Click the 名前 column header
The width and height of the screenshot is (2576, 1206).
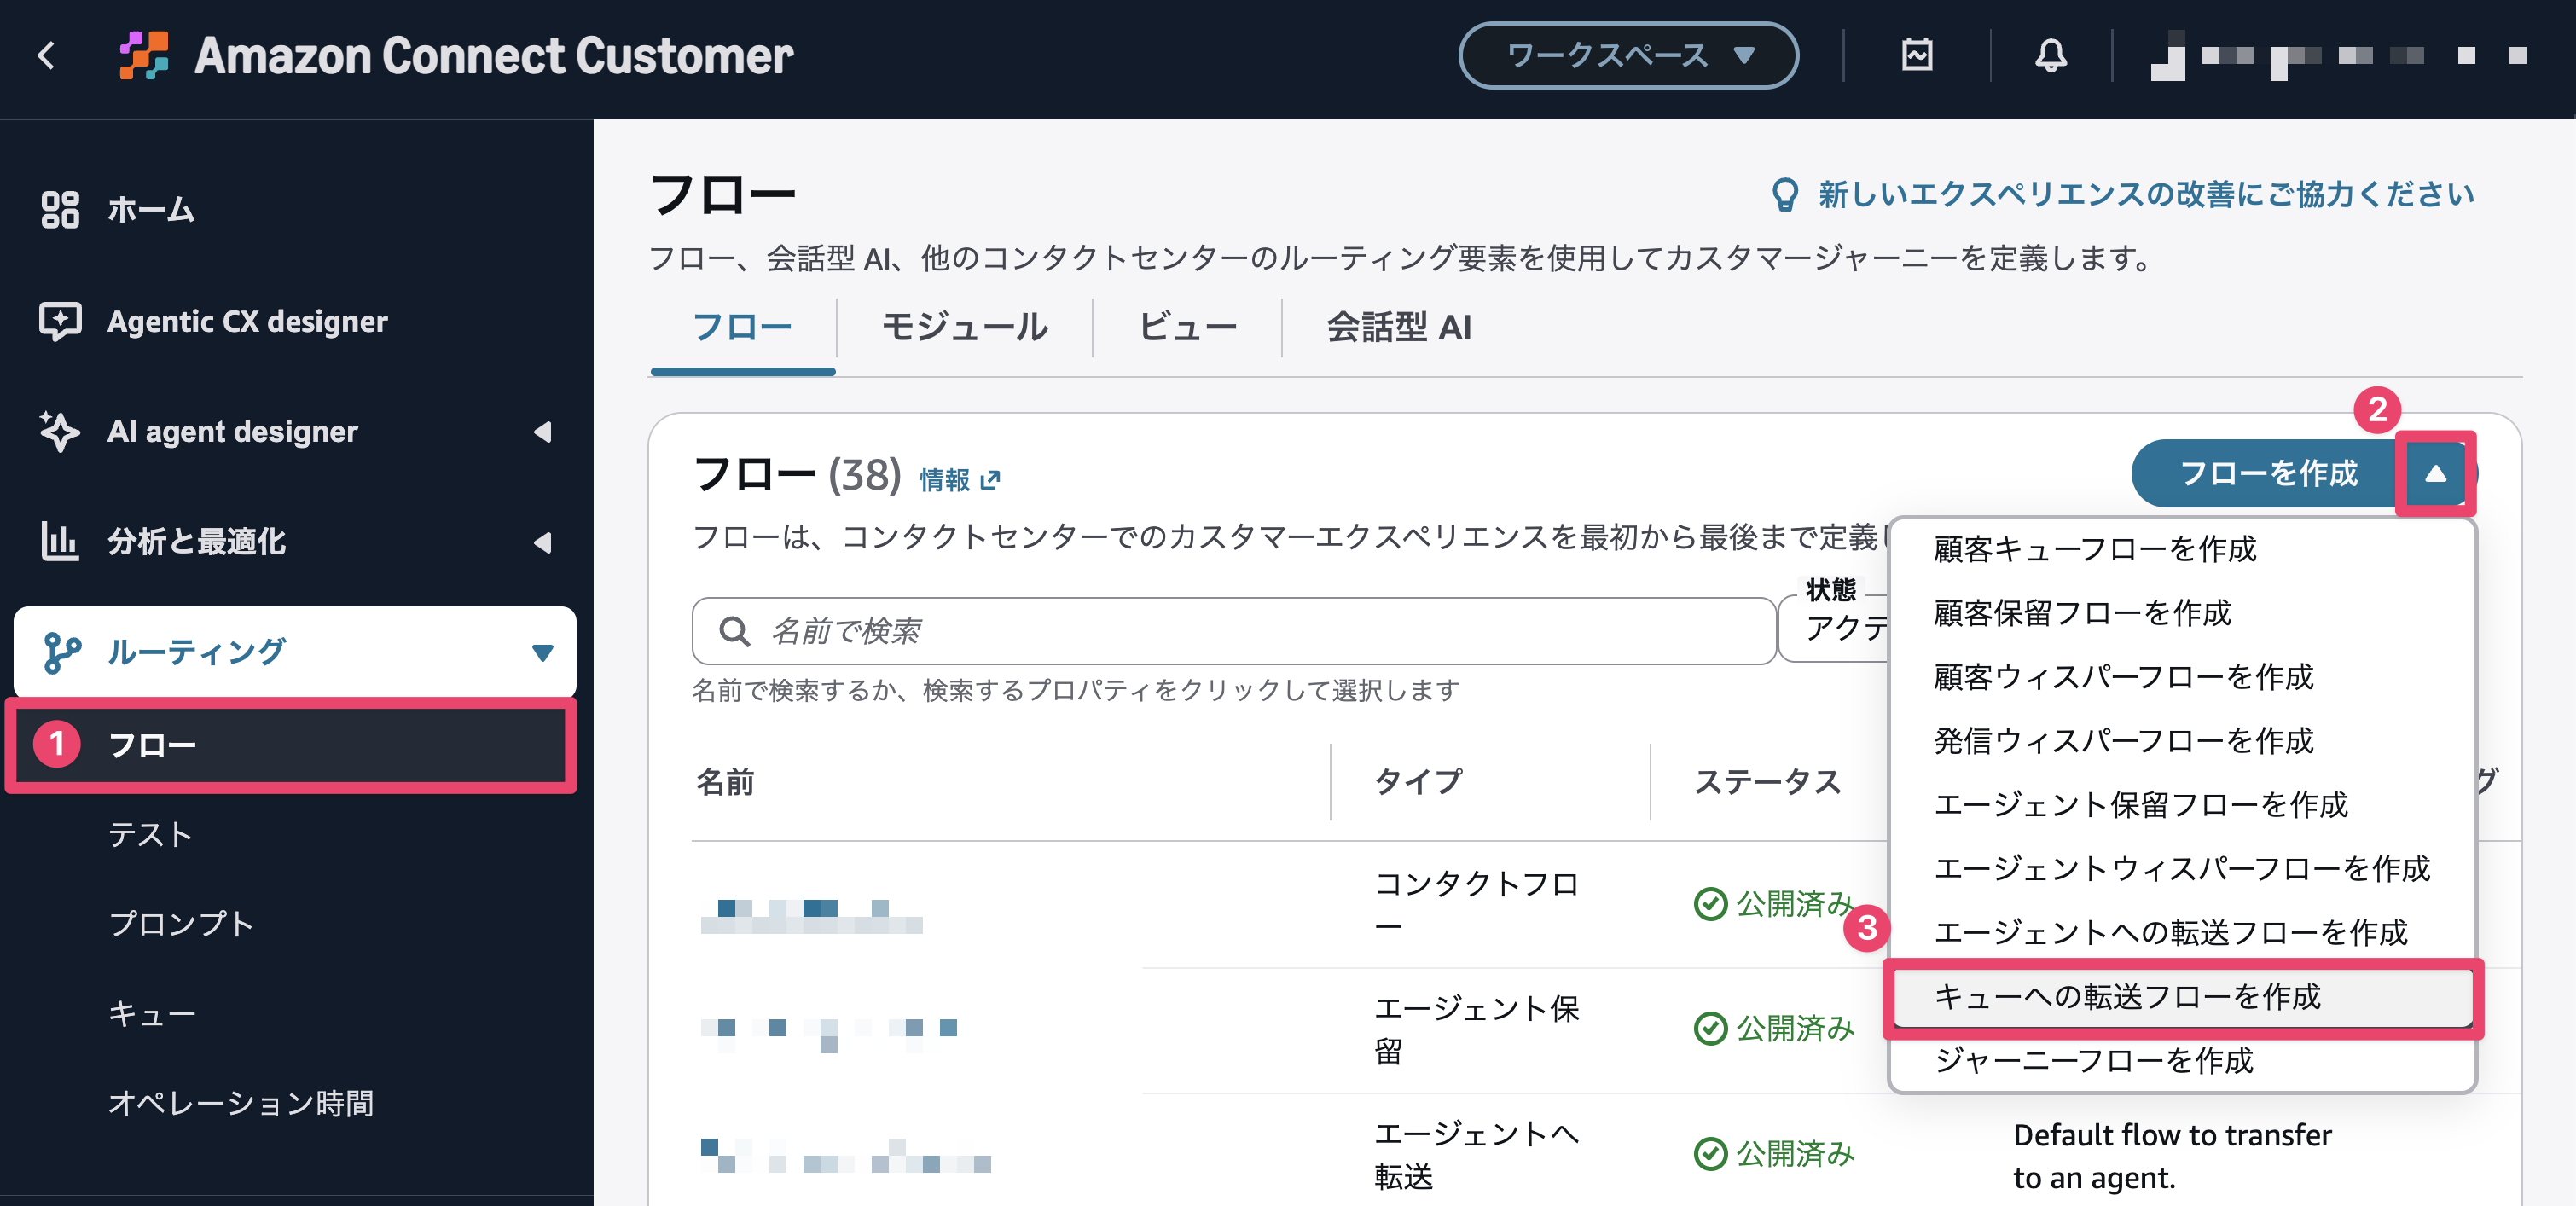pyautogui.click(x=725, y=782)
